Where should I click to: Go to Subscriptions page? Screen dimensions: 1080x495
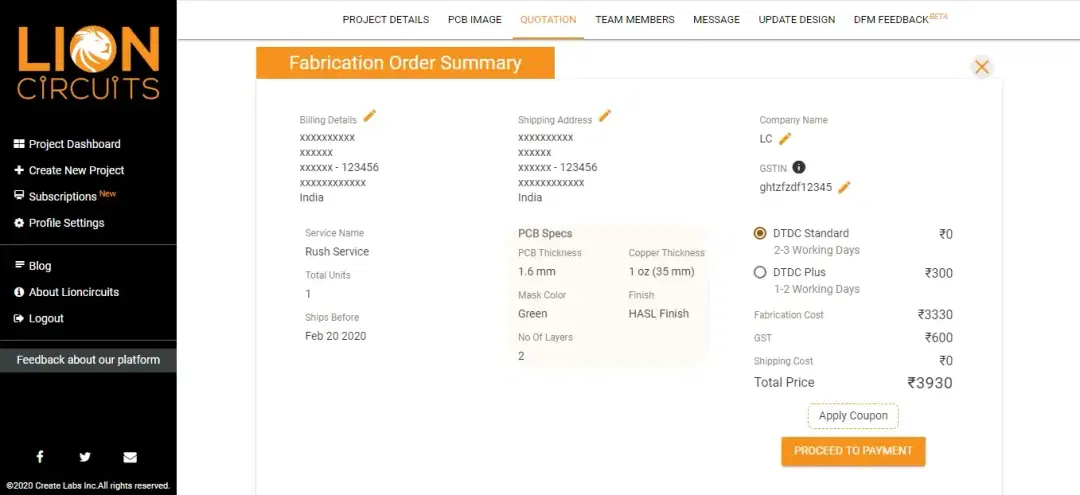62,196
